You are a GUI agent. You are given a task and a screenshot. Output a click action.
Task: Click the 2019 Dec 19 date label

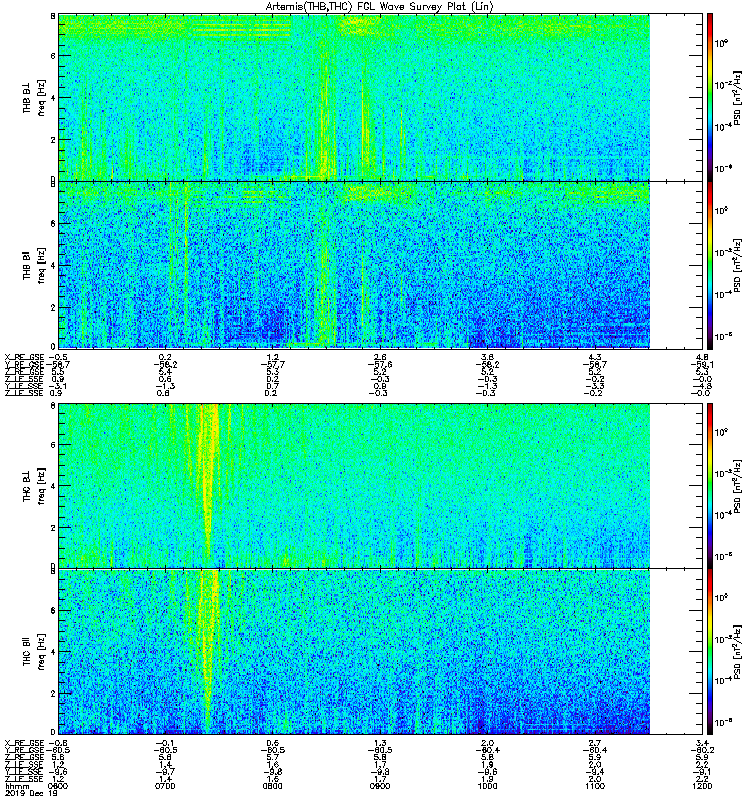click(x=31, y=793)
